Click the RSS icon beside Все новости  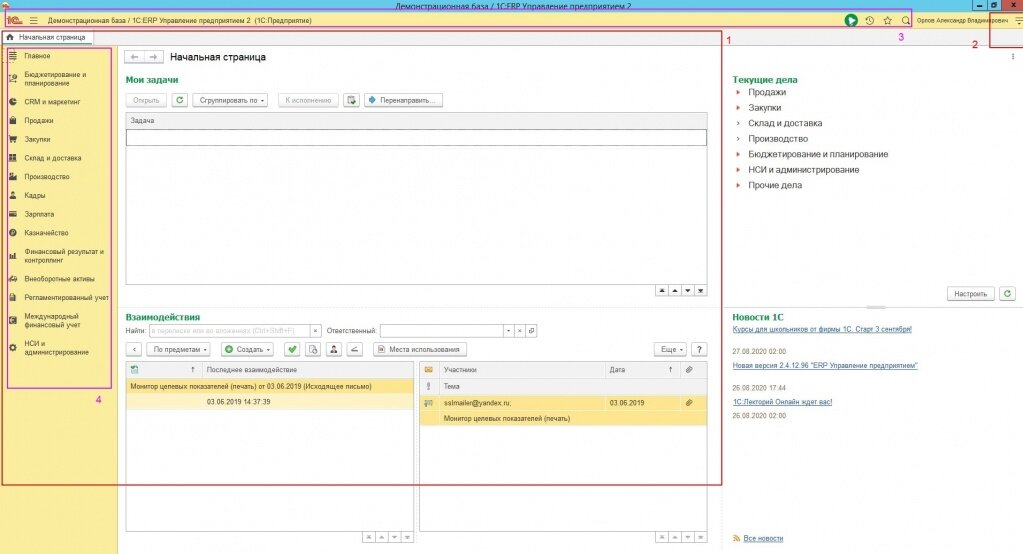(737, 538)
